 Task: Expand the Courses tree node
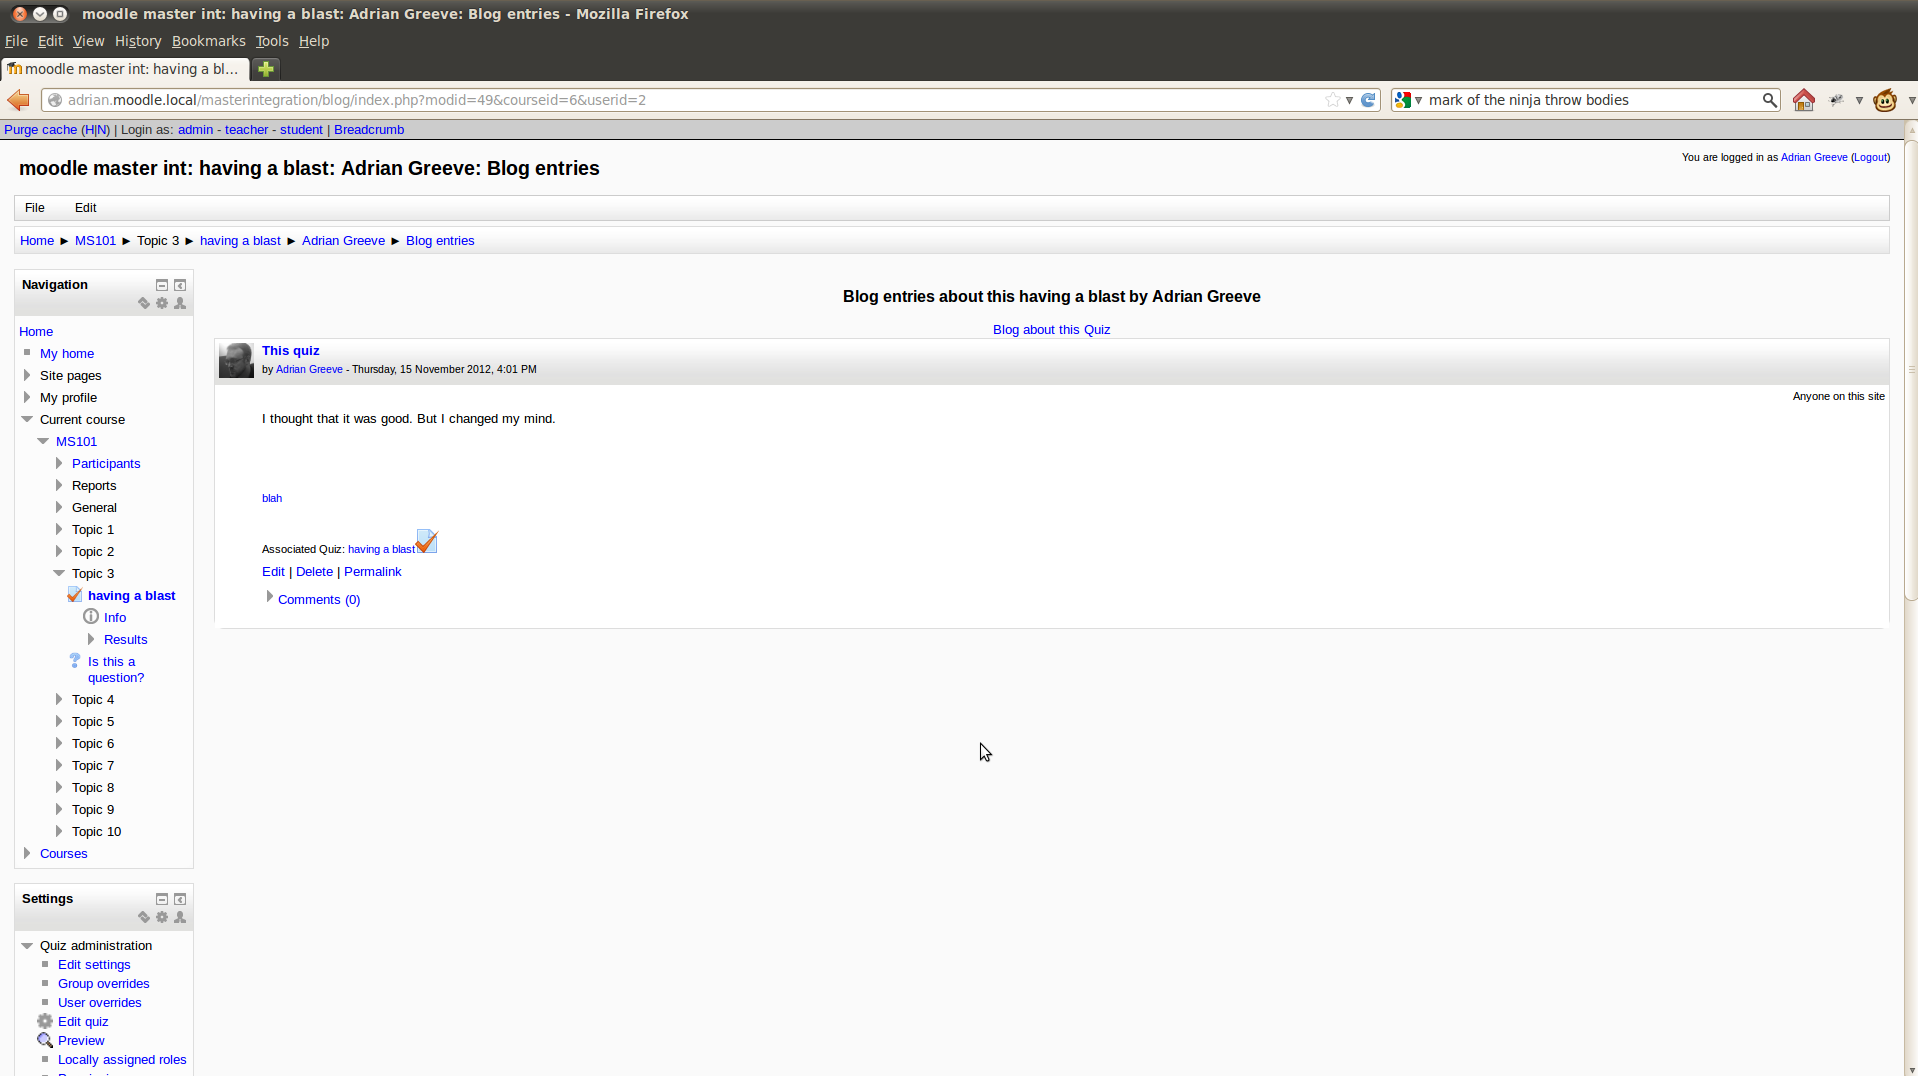pos(27,854)
